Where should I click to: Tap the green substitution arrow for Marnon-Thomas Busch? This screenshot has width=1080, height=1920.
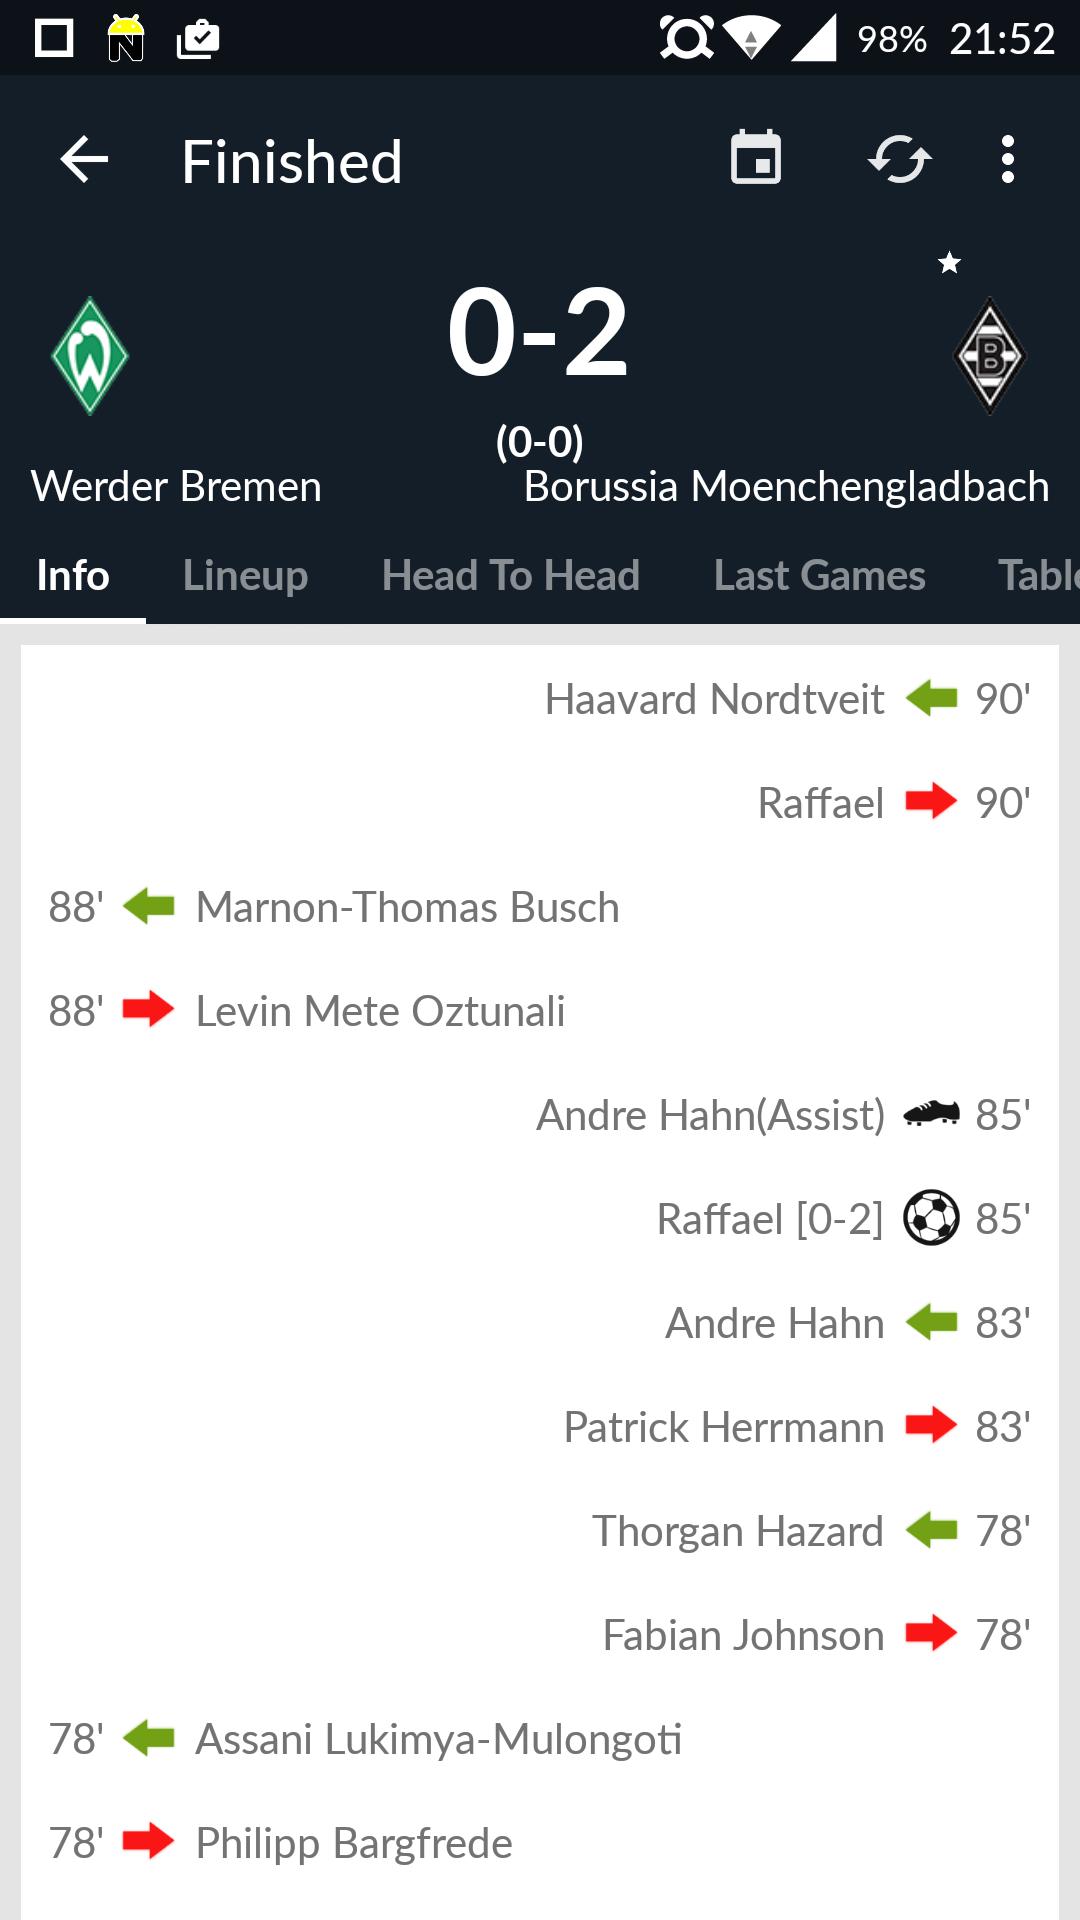[x=148, y=906]
